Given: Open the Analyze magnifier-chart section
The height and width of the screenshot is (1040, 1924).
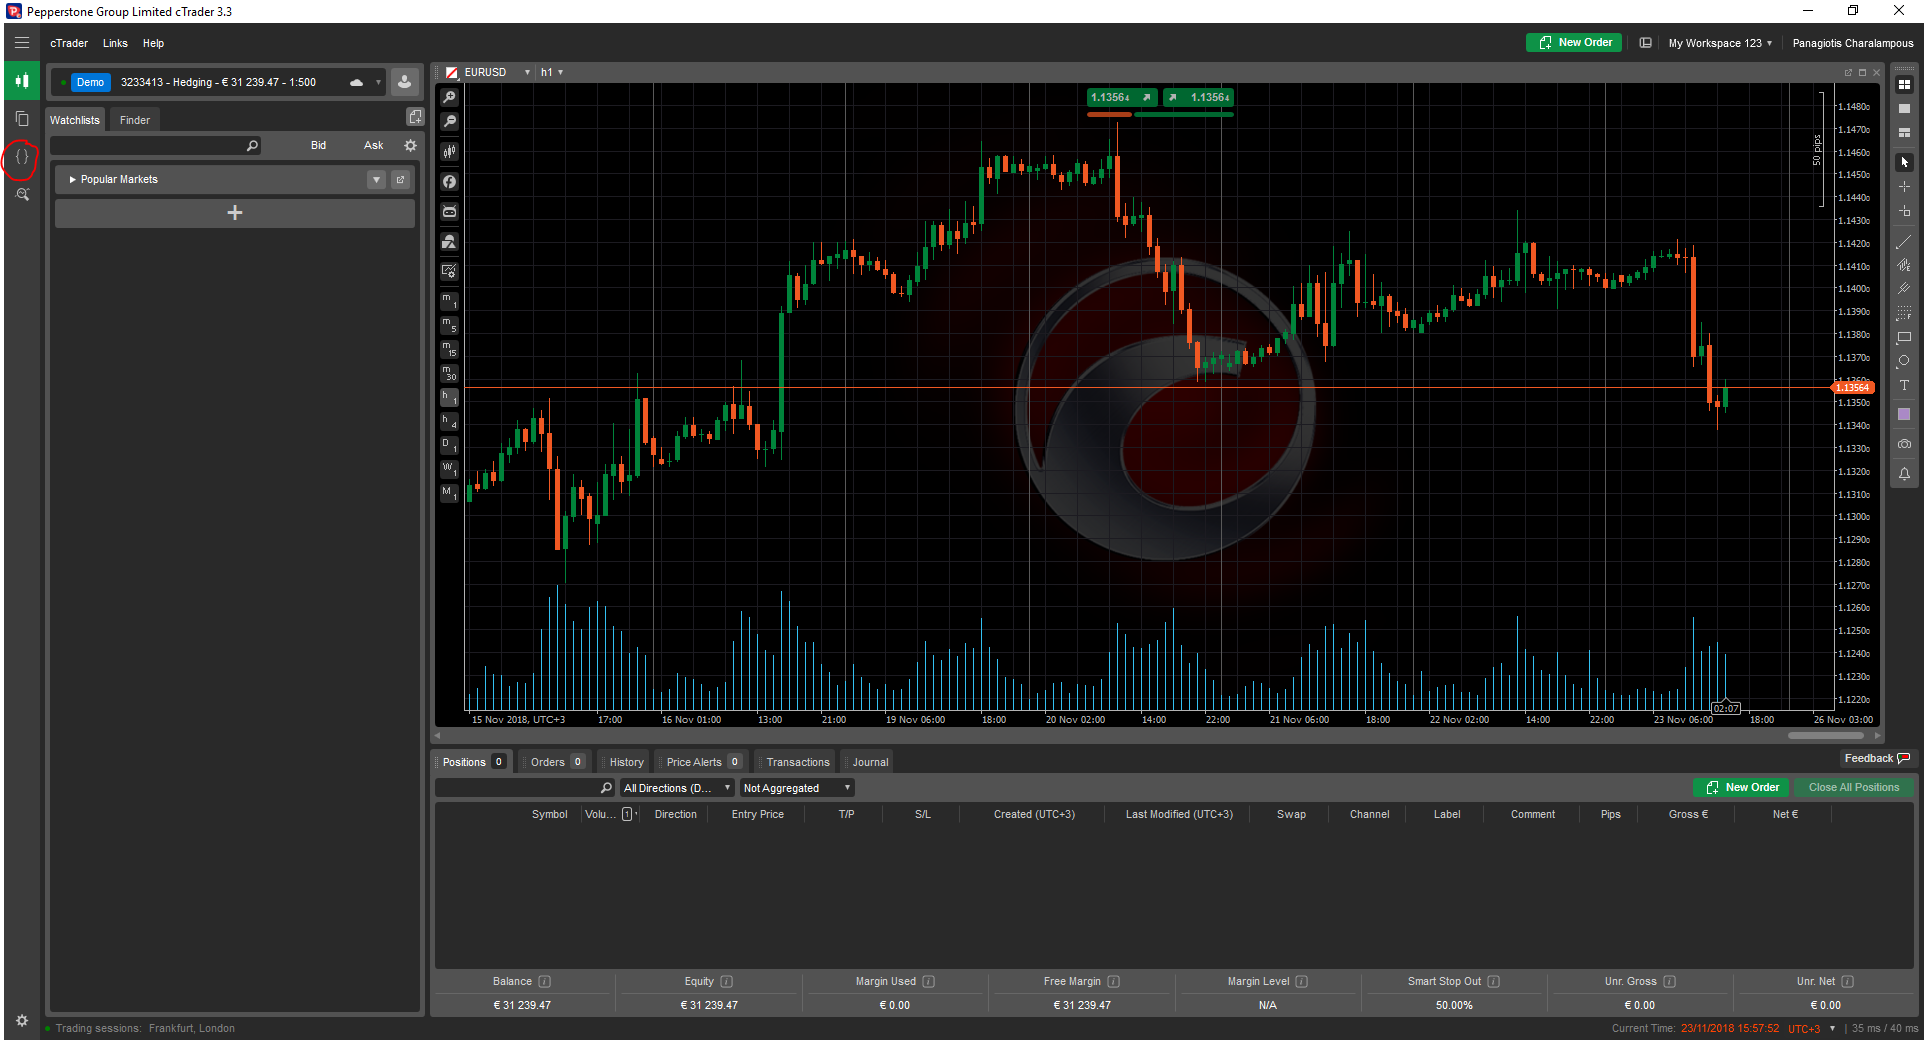Looking at the screenshot, I should click(x=22, y=195).
